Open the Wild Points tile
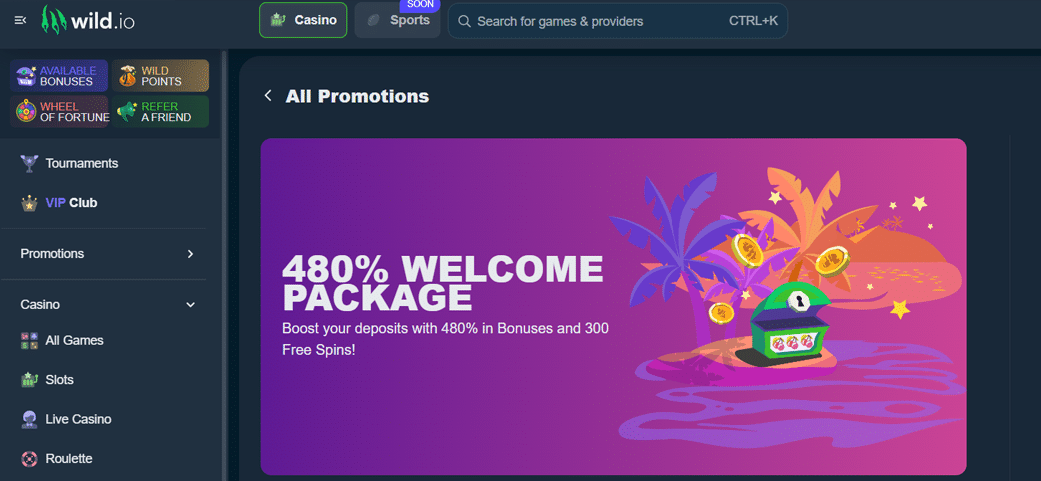The height and width of the screenshot is (481, 1041). tap(160, 76)
